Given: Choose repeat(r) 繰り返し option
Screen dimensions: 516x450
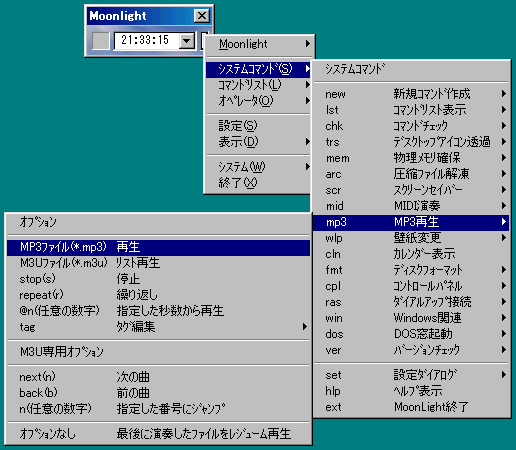Looking at the screenshot, I should (158, 295).
